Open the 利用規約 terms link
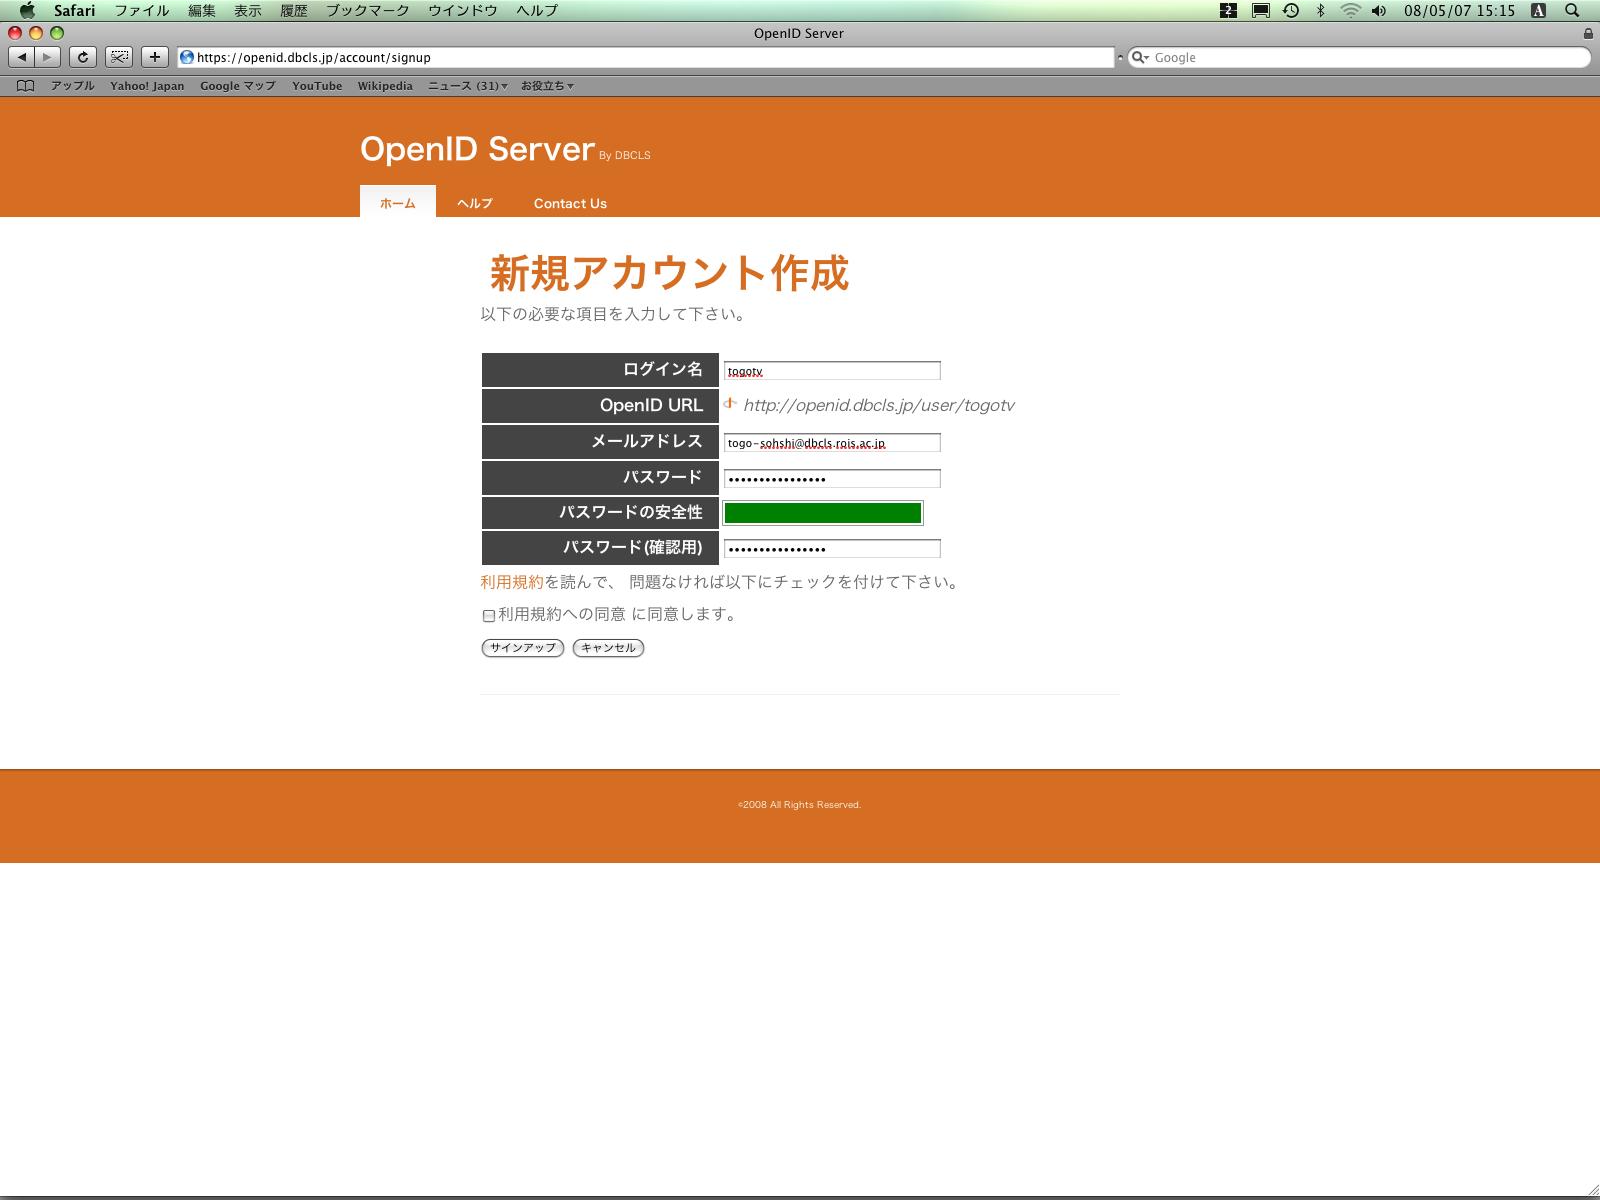Screen dimensions: 1600x1200 point(511,582)
